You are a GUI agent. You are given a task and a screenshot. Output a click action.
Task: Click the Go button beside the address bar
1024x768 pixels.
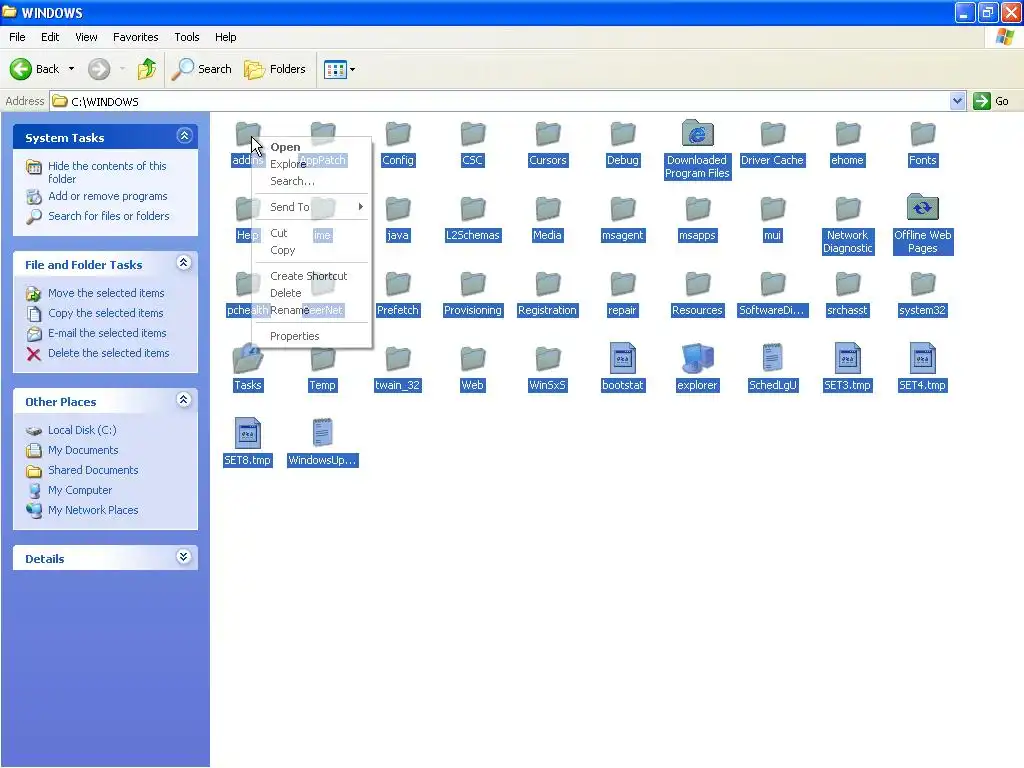(991, 101)
